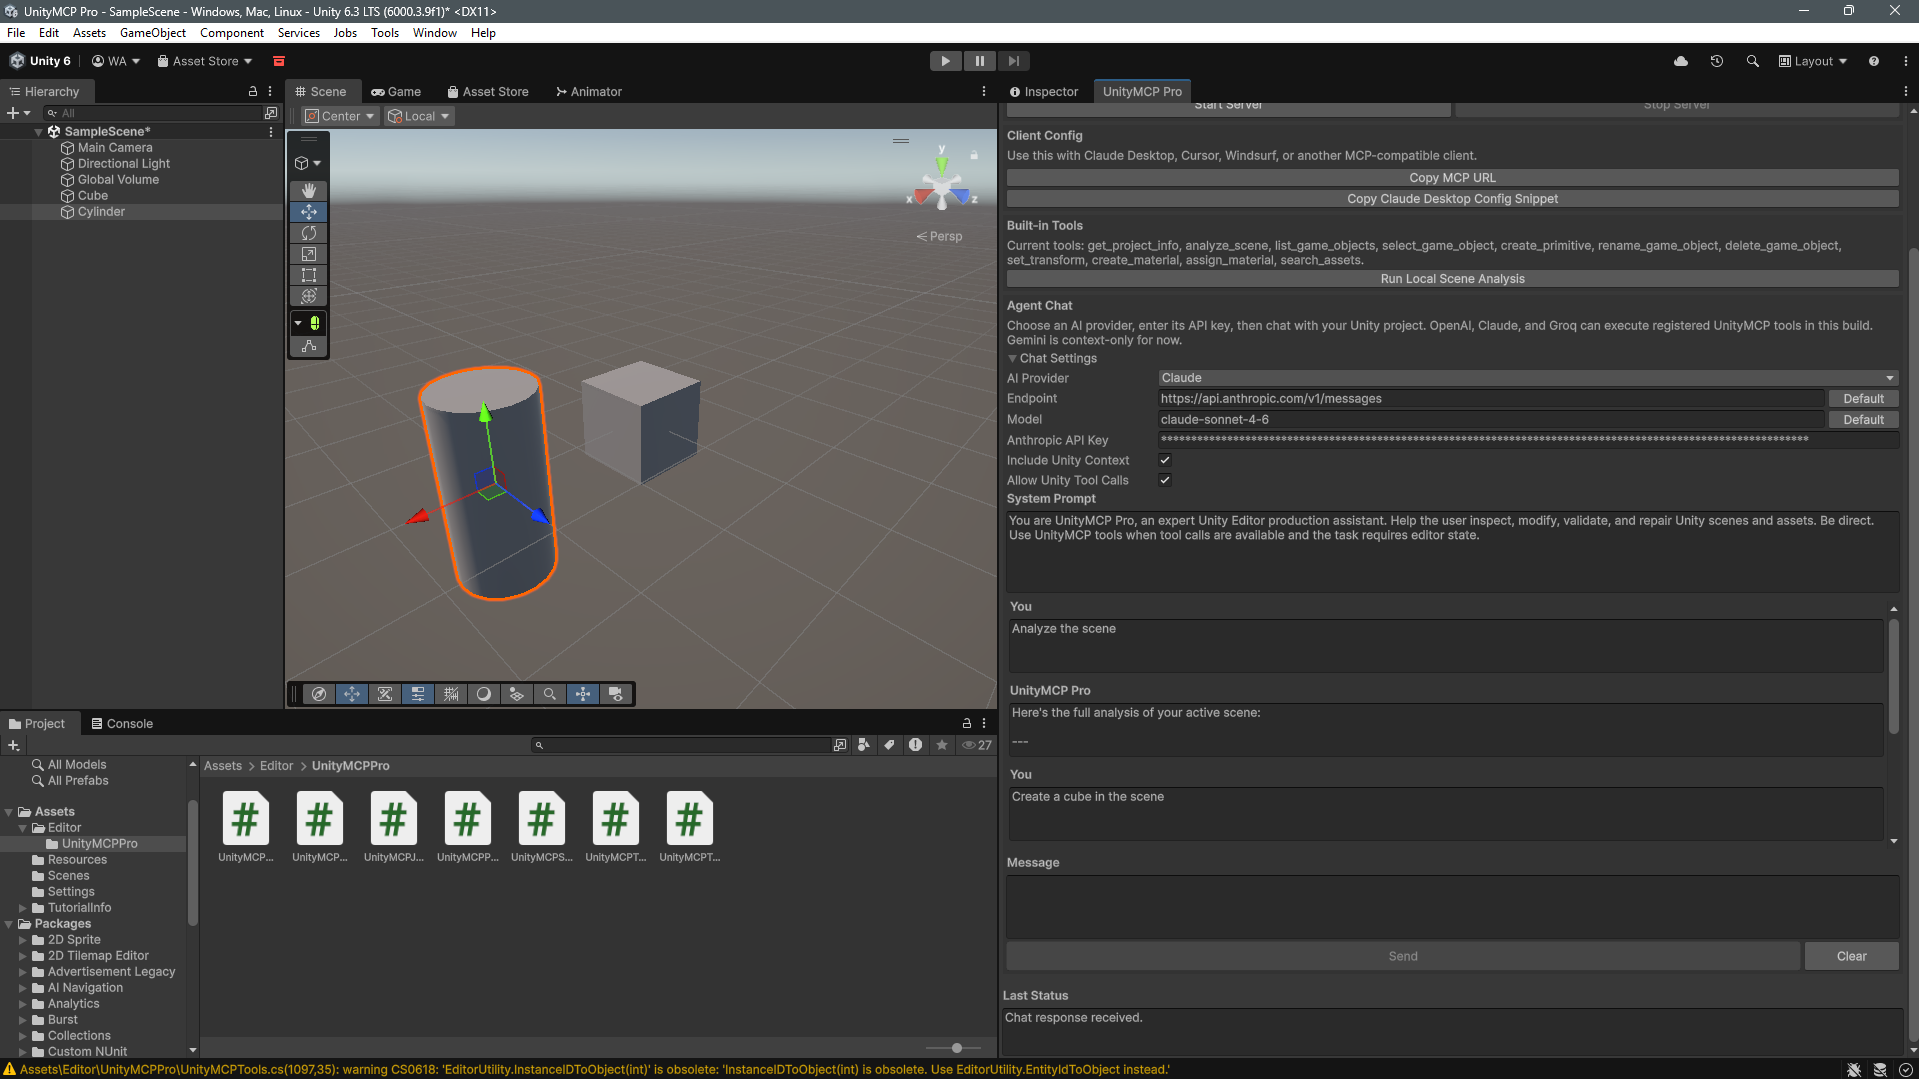1919x1079 pixels.
Task: Select the combined Transform tool
Action: click(x=309, y=296)
